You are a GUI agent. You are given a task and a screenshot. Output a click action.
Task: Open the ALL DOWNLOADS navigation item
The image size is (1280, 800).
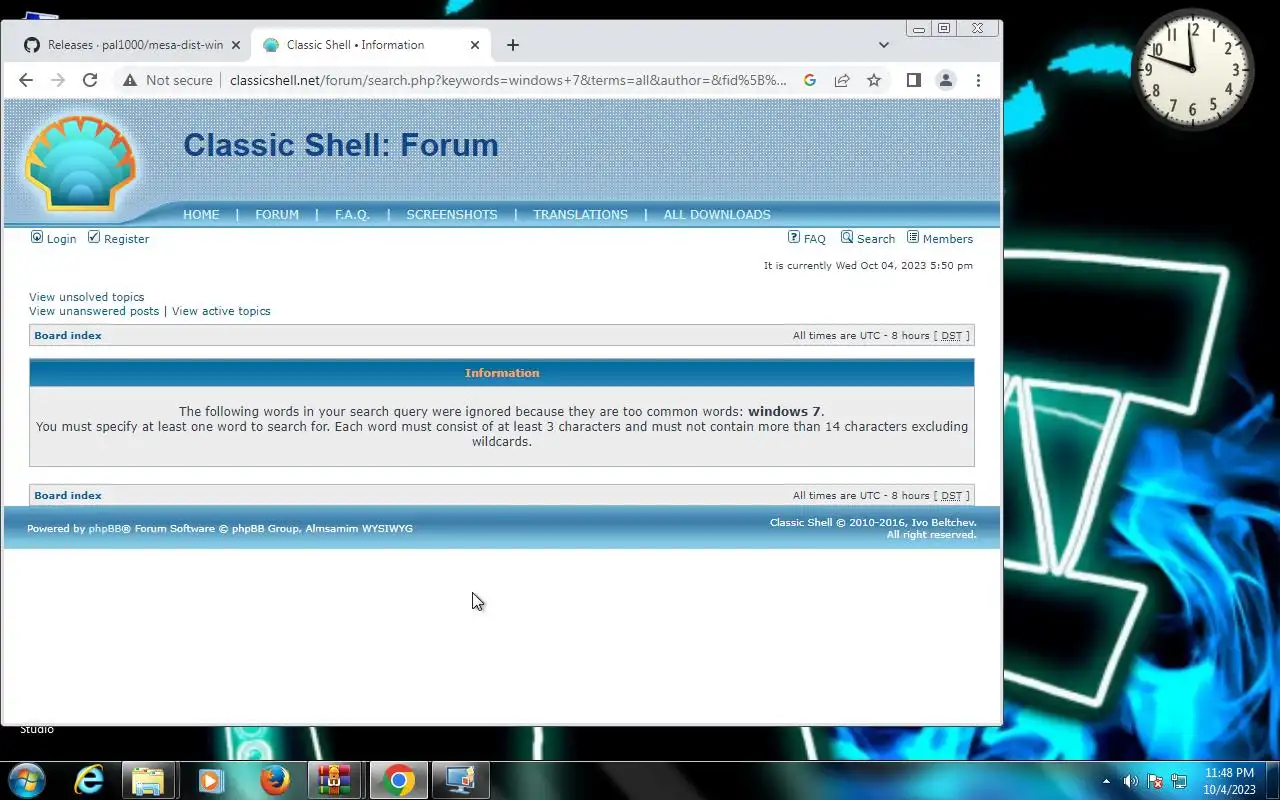tap(717, 214)
